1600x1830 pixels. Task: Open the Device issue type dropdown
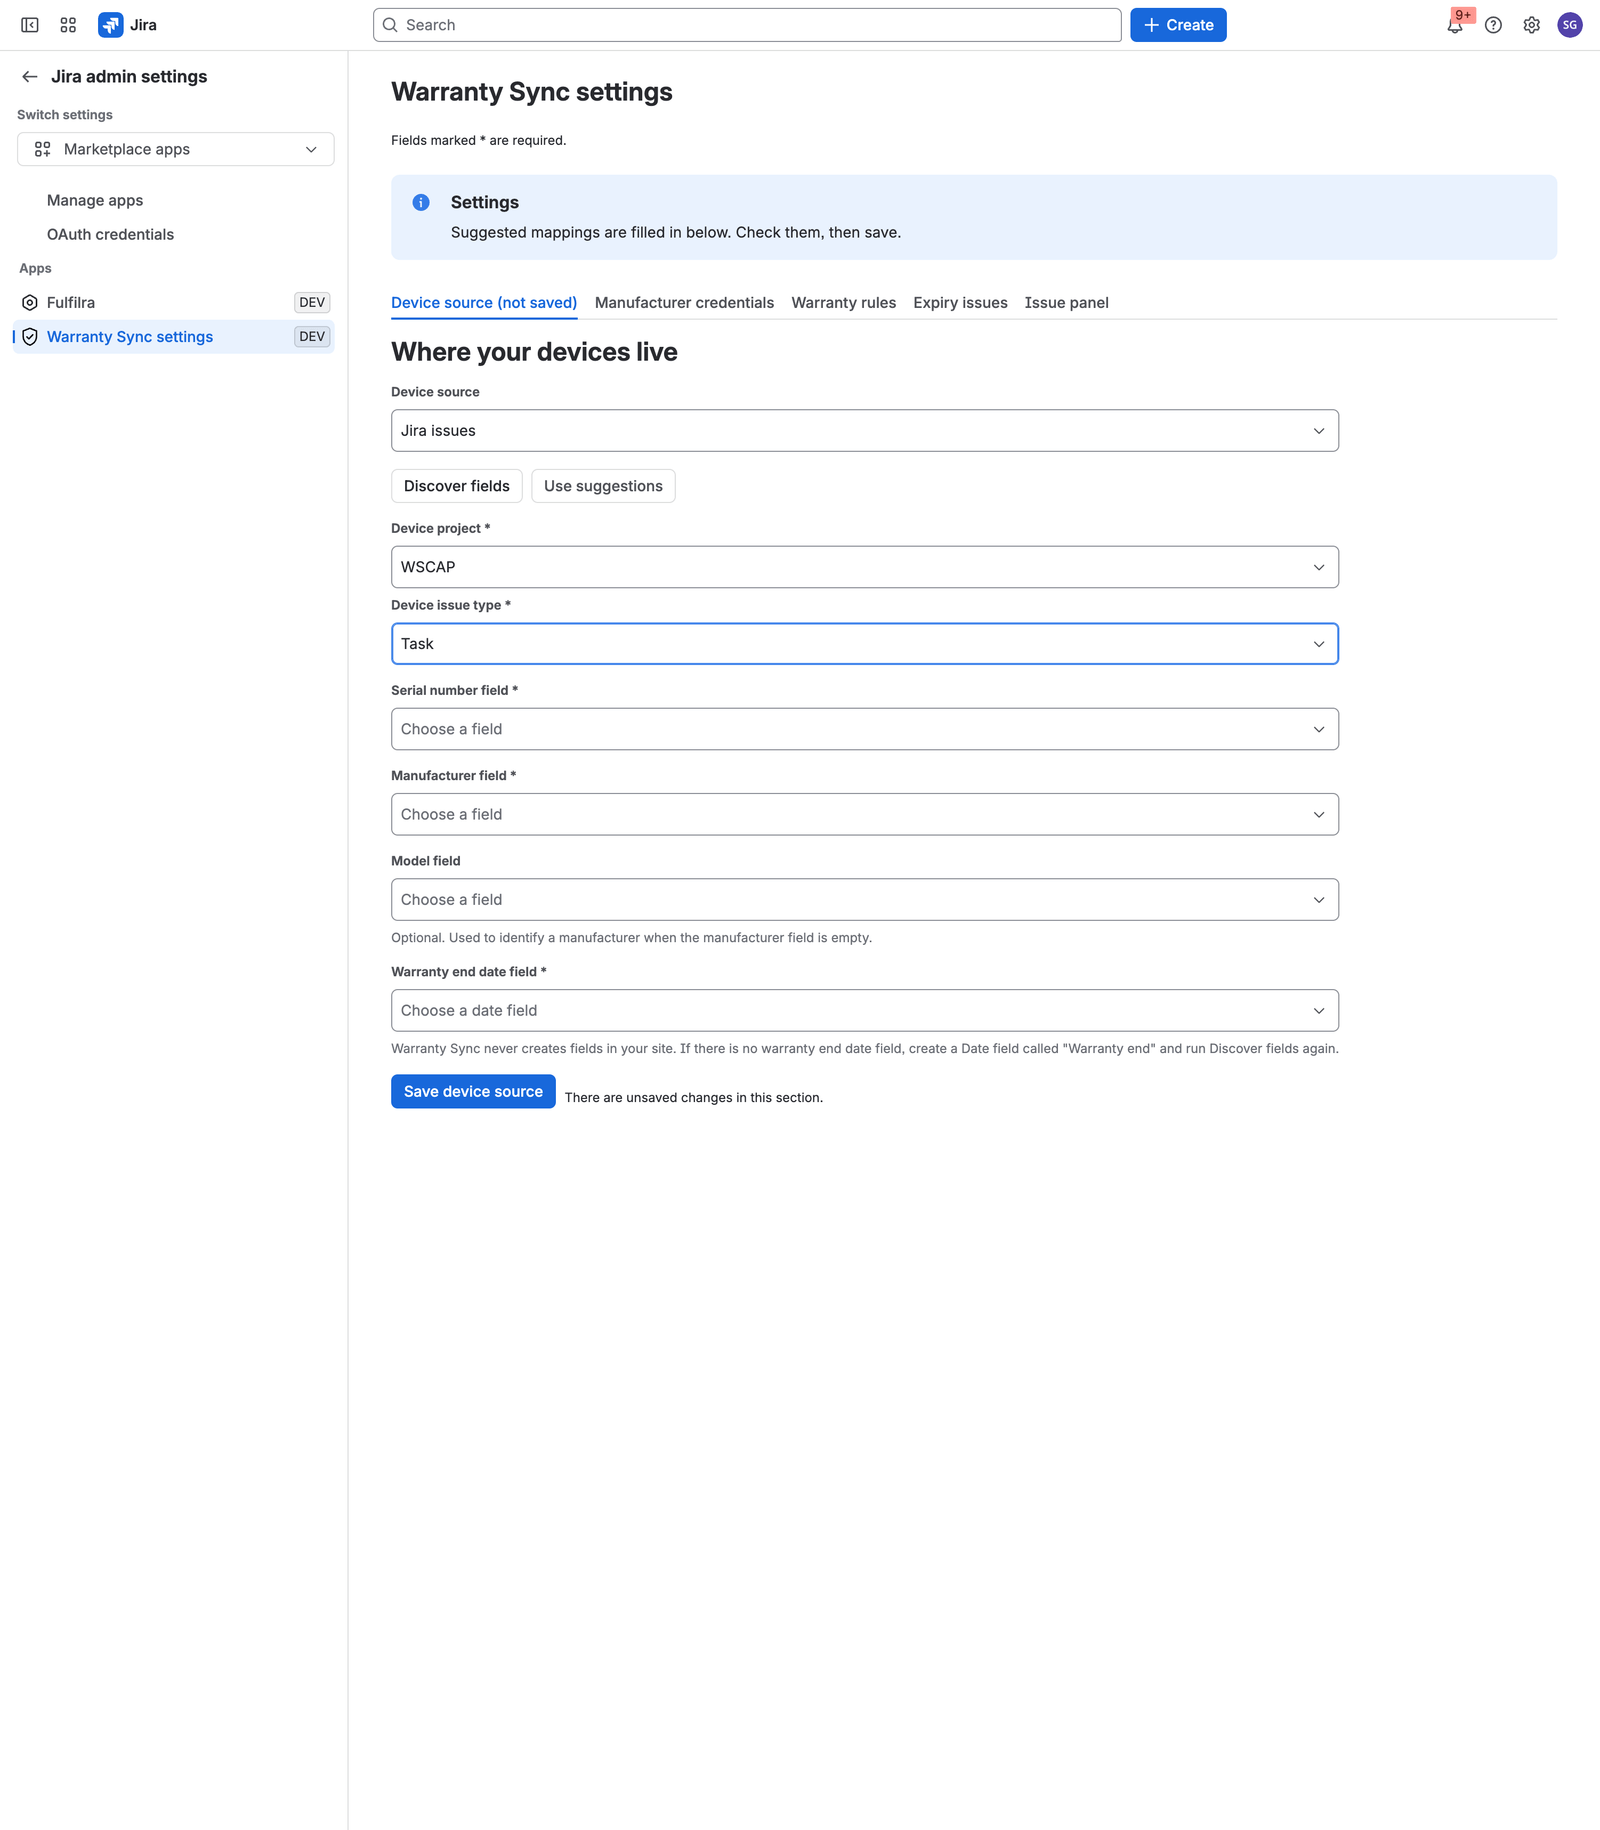[x=865, y=644]
